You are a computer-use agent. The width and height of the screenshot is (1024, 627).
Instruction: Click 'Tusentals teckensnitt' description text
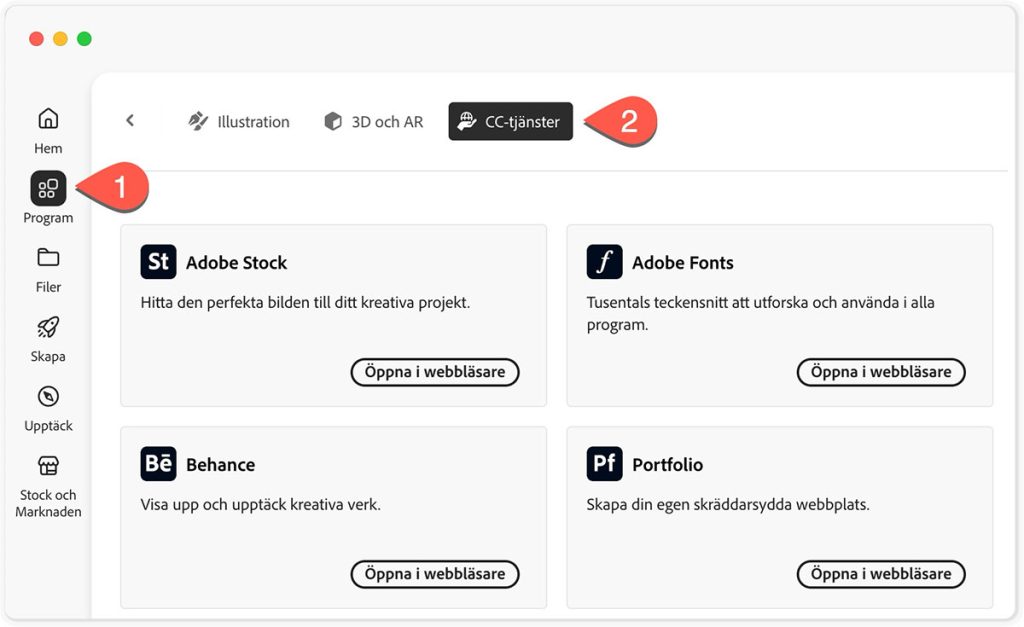coord(760,314)
